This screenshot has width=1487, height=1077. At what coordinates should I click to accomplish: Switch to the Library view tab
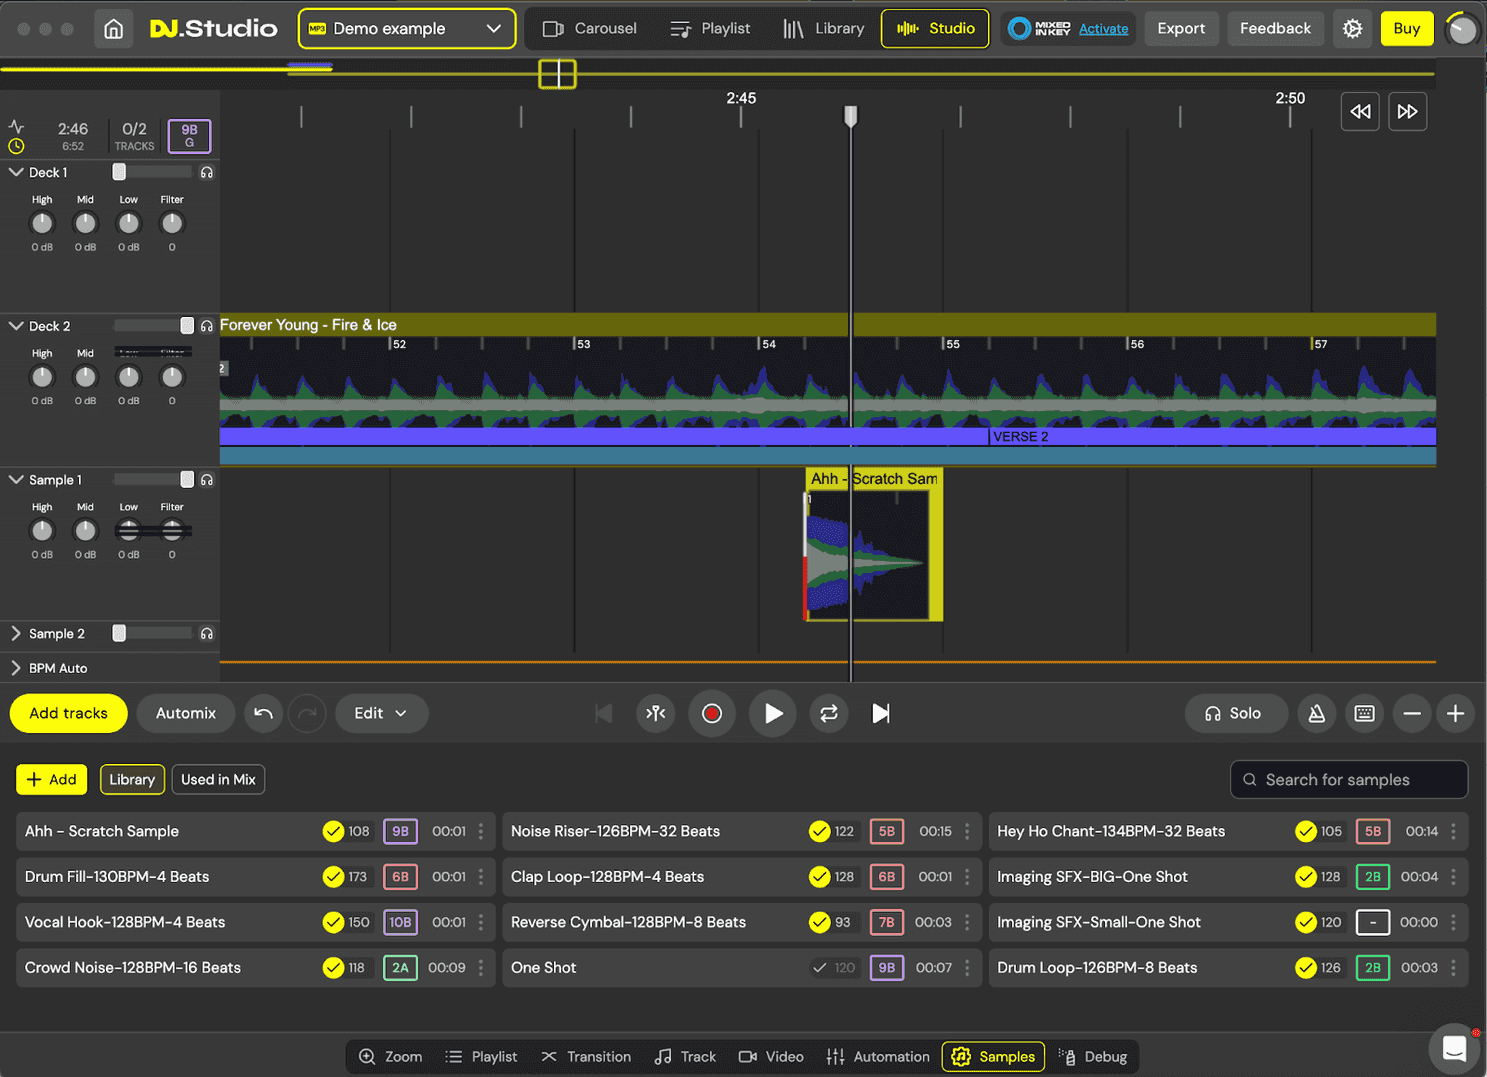824,29
